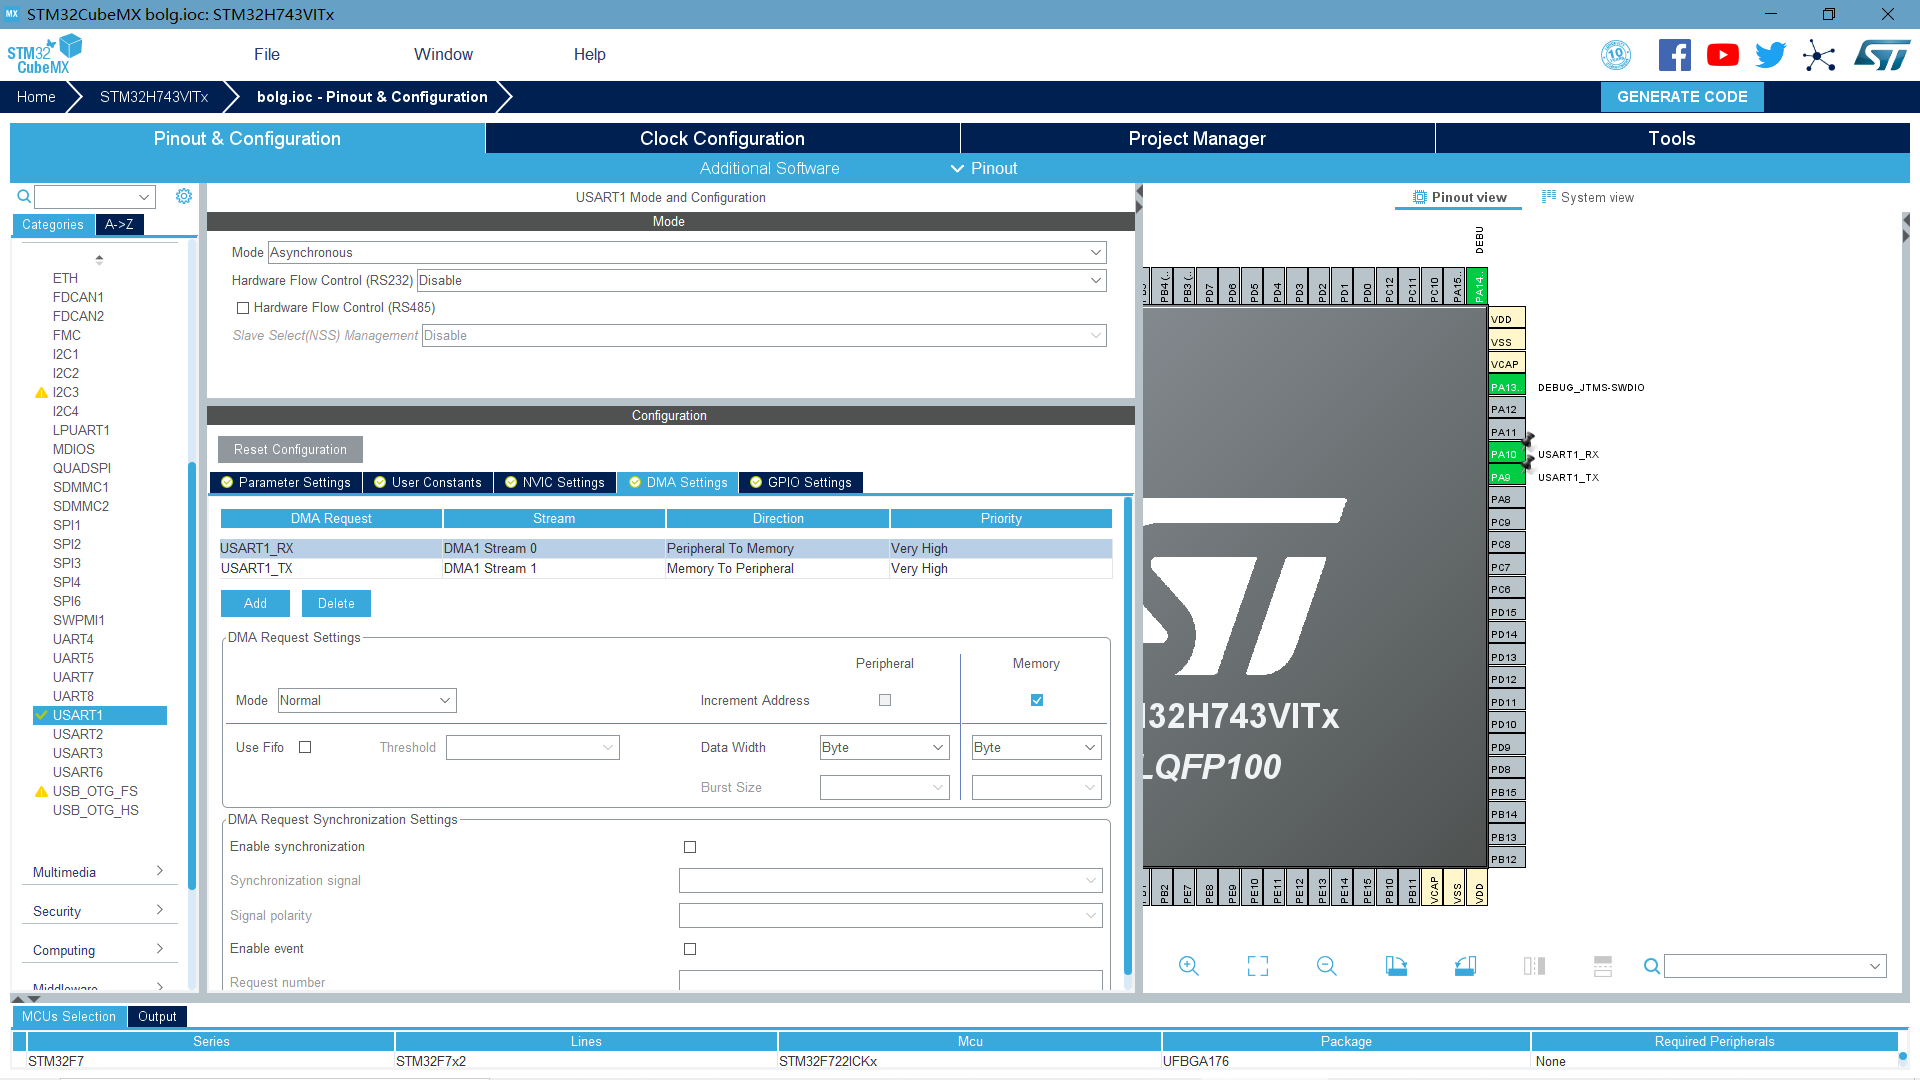This screenshot has height=1080, width=1920.
Task: Click the pin search magnifier icon
Action: click(1652, 966)
